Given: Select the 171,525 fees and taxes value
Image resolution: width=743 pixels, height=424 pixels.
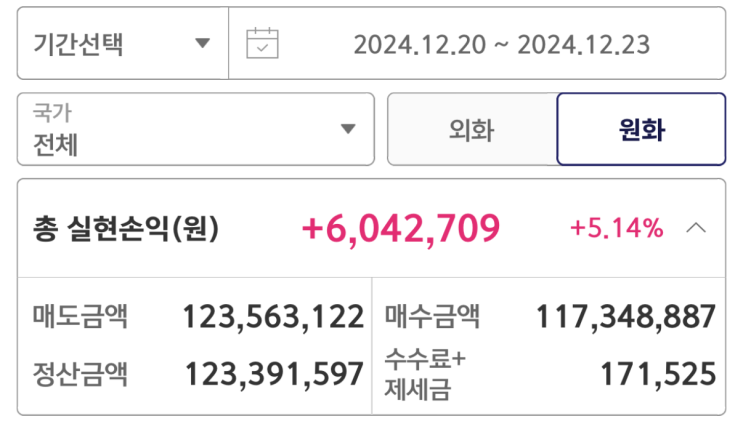Looking at the screenshot, I should [x=657, y=374].
